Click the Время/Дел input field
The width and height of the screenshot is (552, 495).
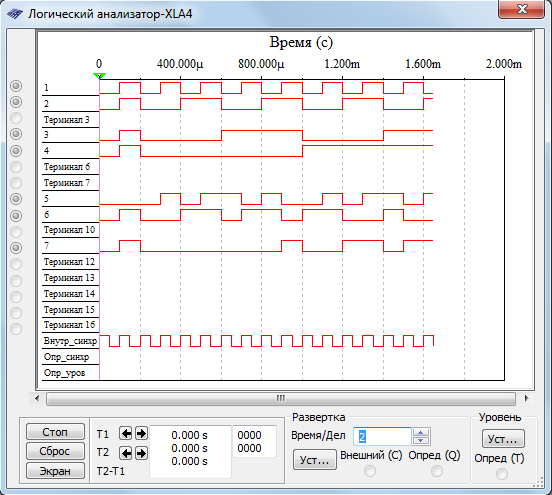(382, 437)
